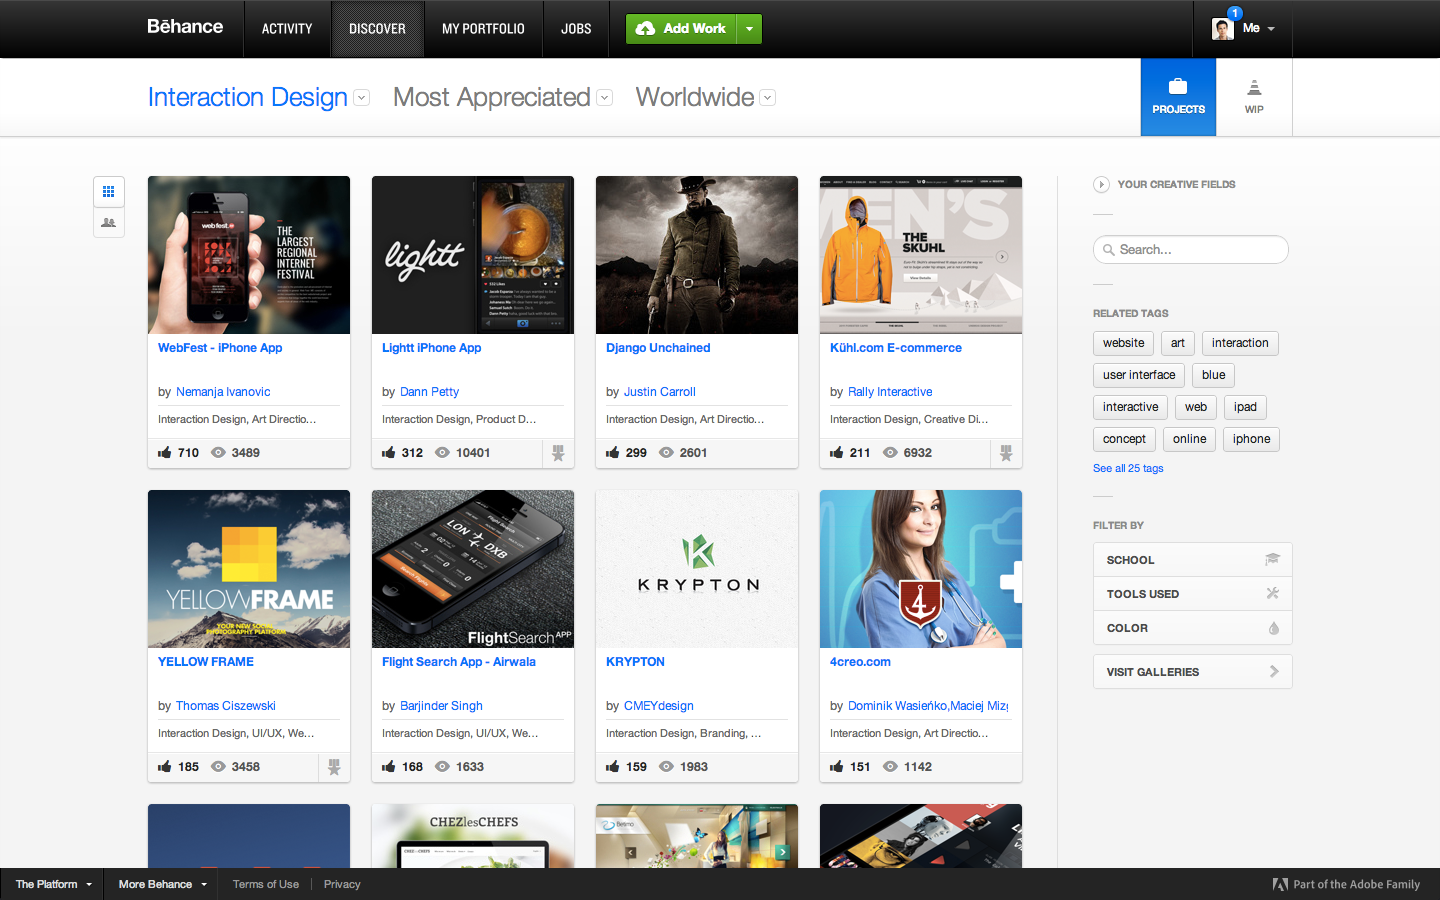The width and height of the screenshot is (1440, 900).
Task: Open the KRYPTON project thumbnail
Action: click(x=697, y=569)
